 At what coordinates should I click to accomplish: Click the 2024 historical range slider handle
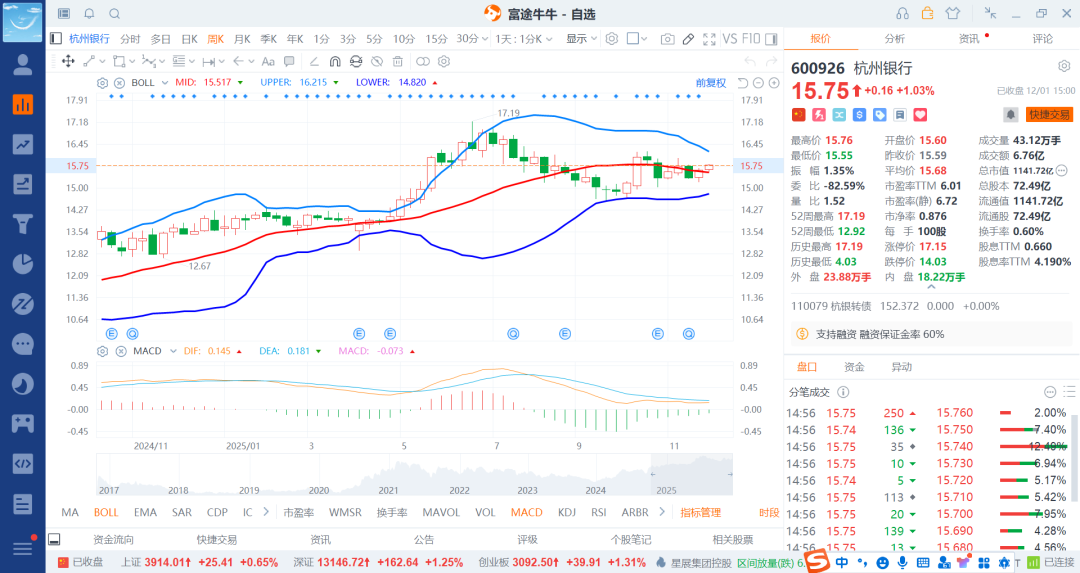click(x=652, y=474)
